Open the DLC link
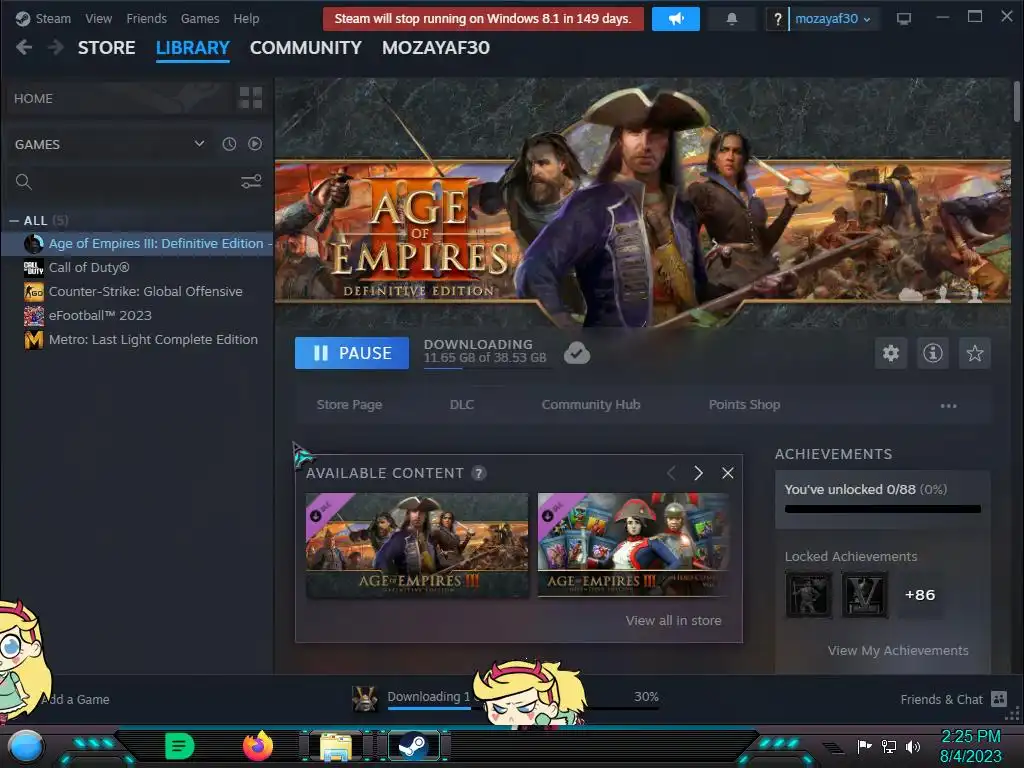 pos(462,404)
